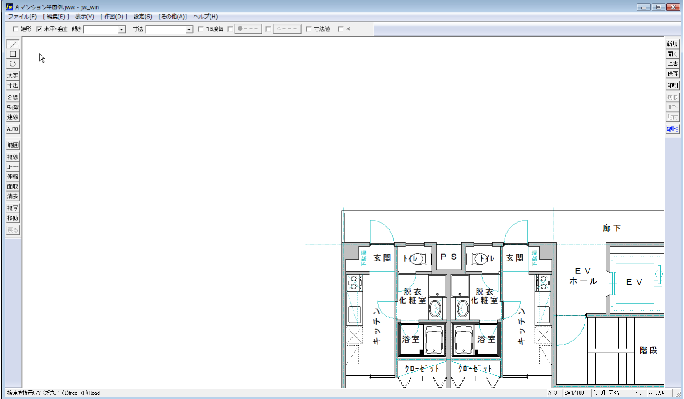Activate the 寸法 dimension tool in left toolbar
The width and height of the screenshot is (684, 399).
(13, 86)
